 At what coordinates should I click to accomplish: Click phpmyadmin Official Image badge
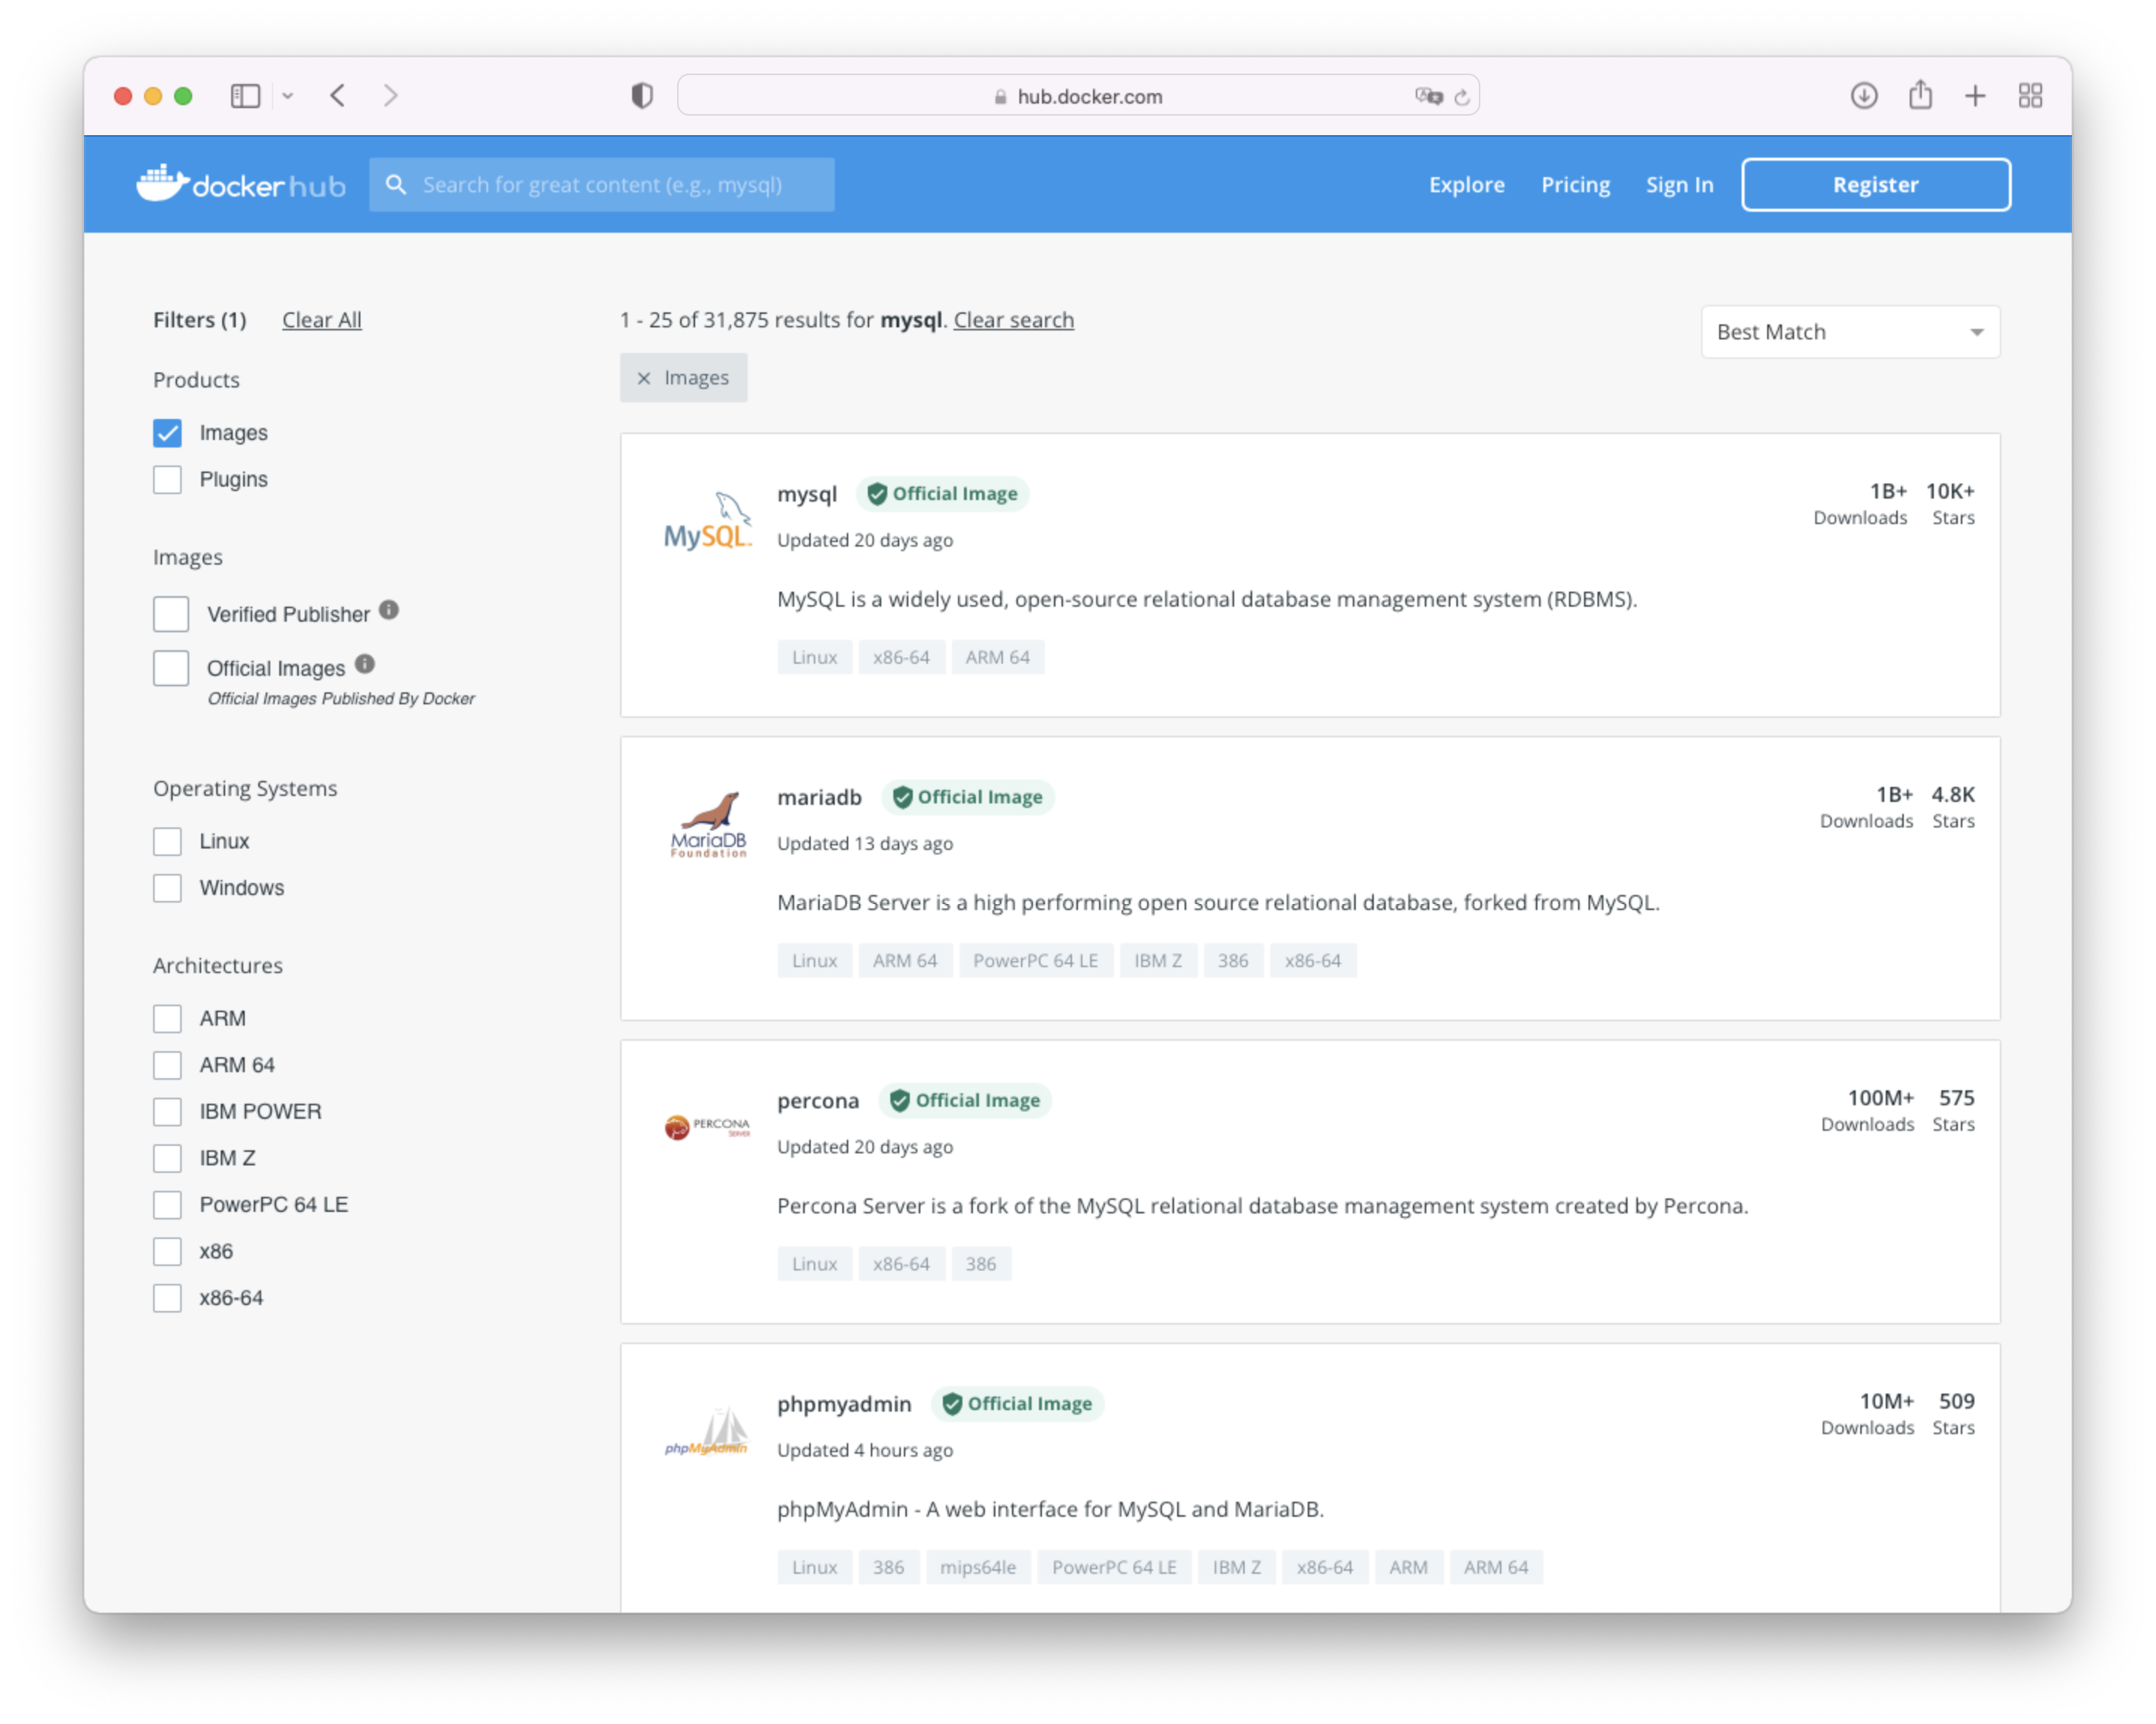point(1017,1404)
